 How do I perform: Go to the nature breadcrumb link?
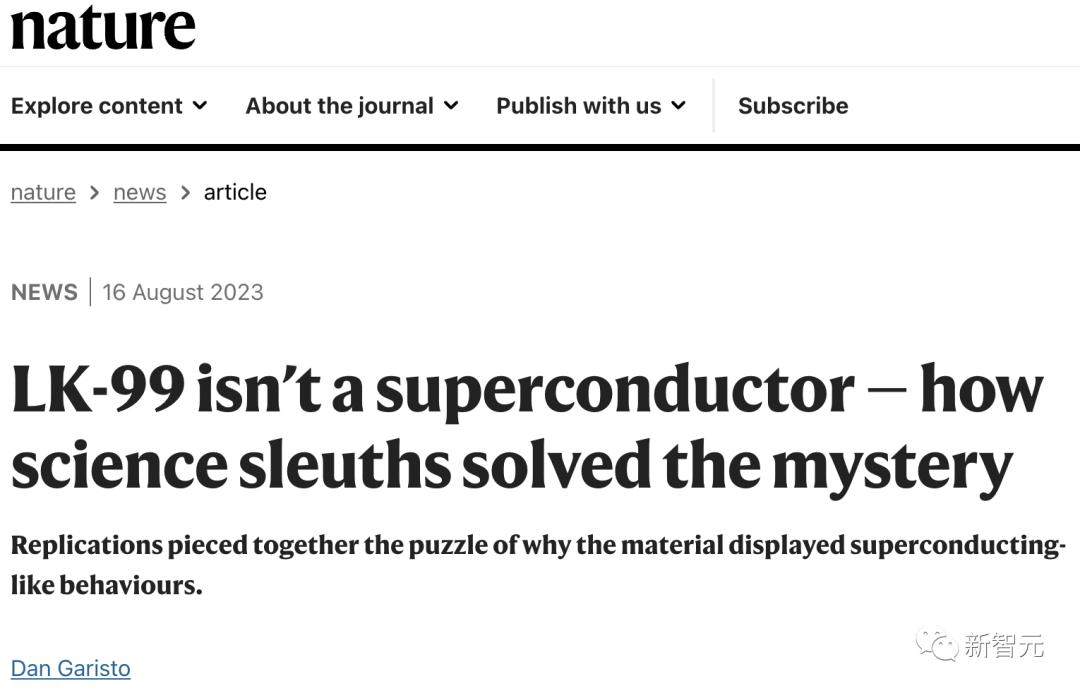pyautogui.click(x=43, y=192)
